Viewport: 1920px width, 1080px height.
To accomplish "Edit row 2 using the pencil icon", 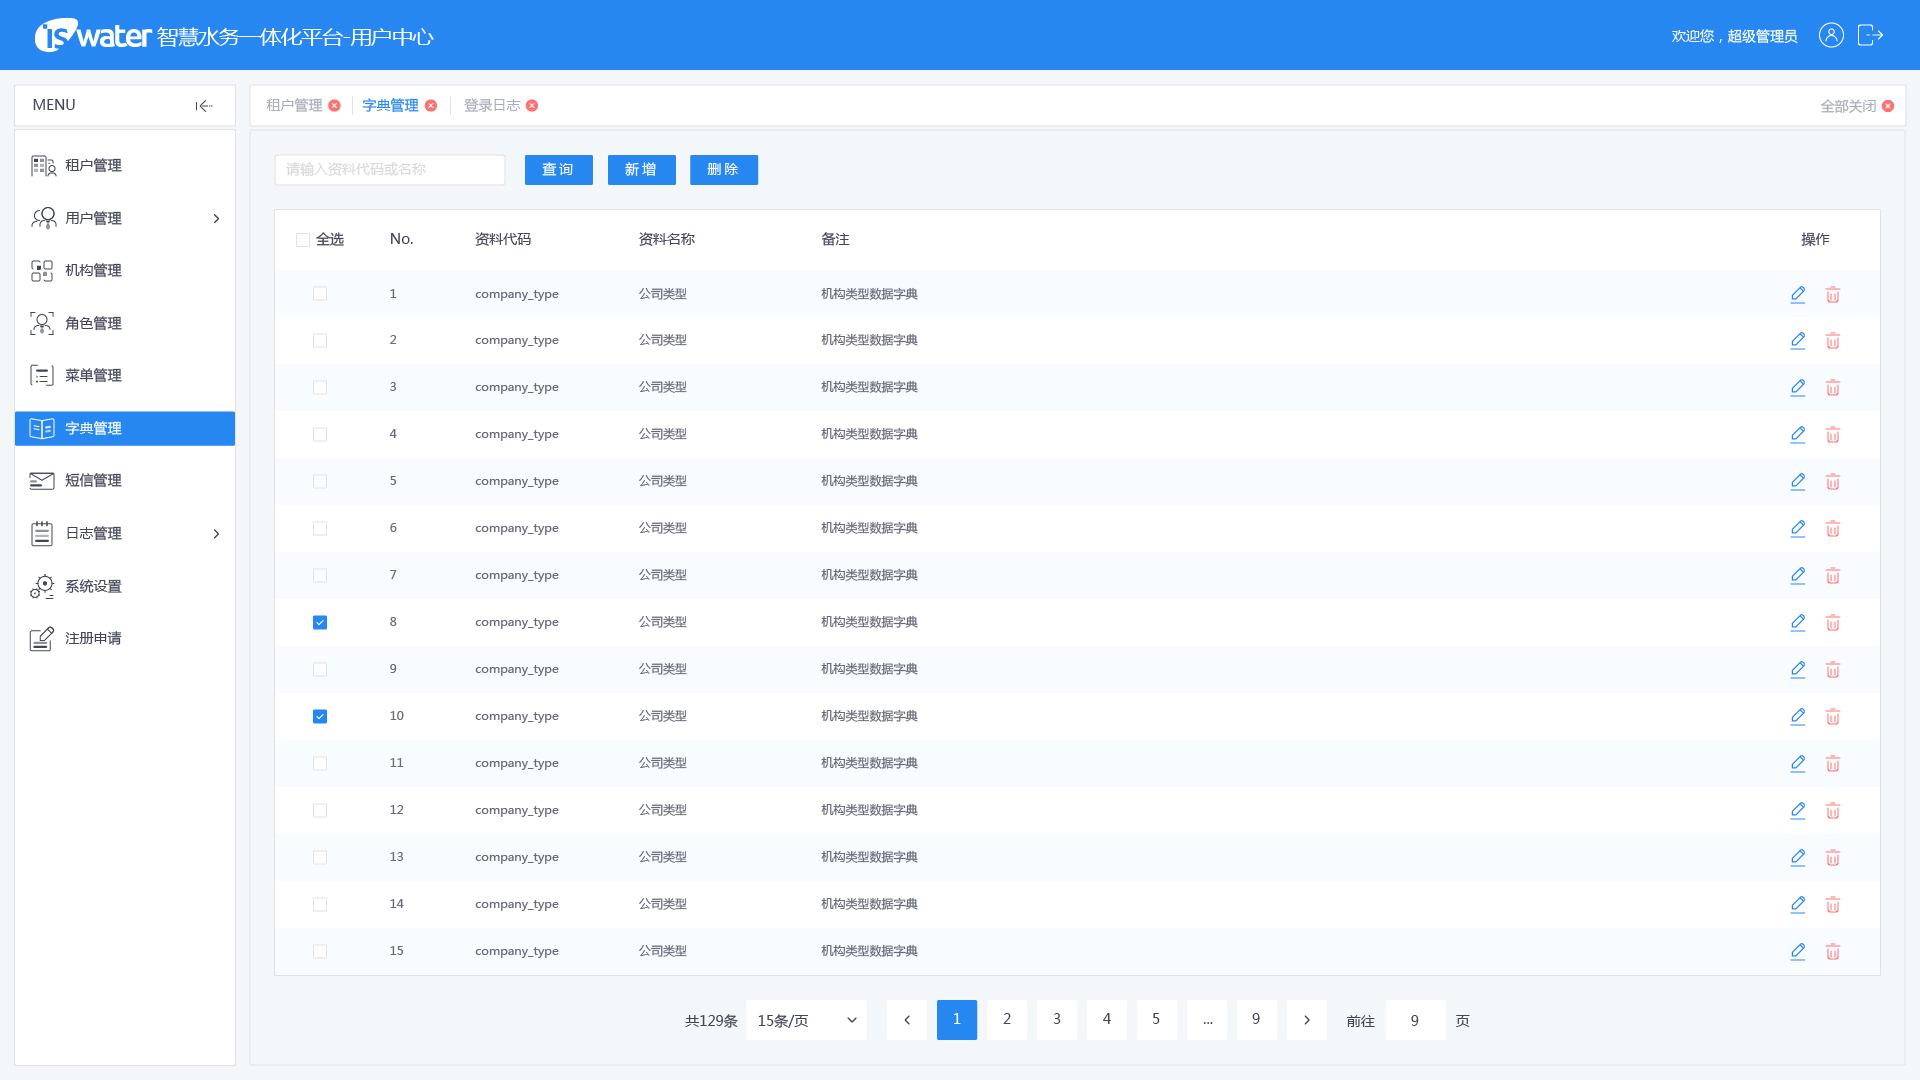I will click(x=1798, y=341).
